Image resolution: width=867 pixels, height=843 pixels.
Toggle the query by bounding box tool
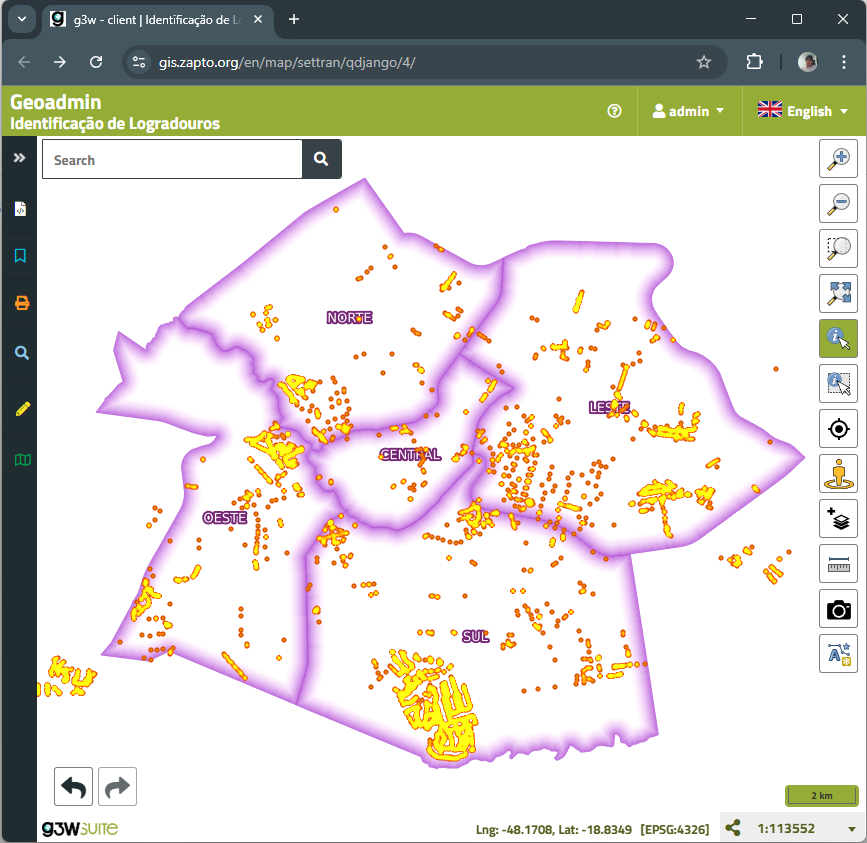838,383
